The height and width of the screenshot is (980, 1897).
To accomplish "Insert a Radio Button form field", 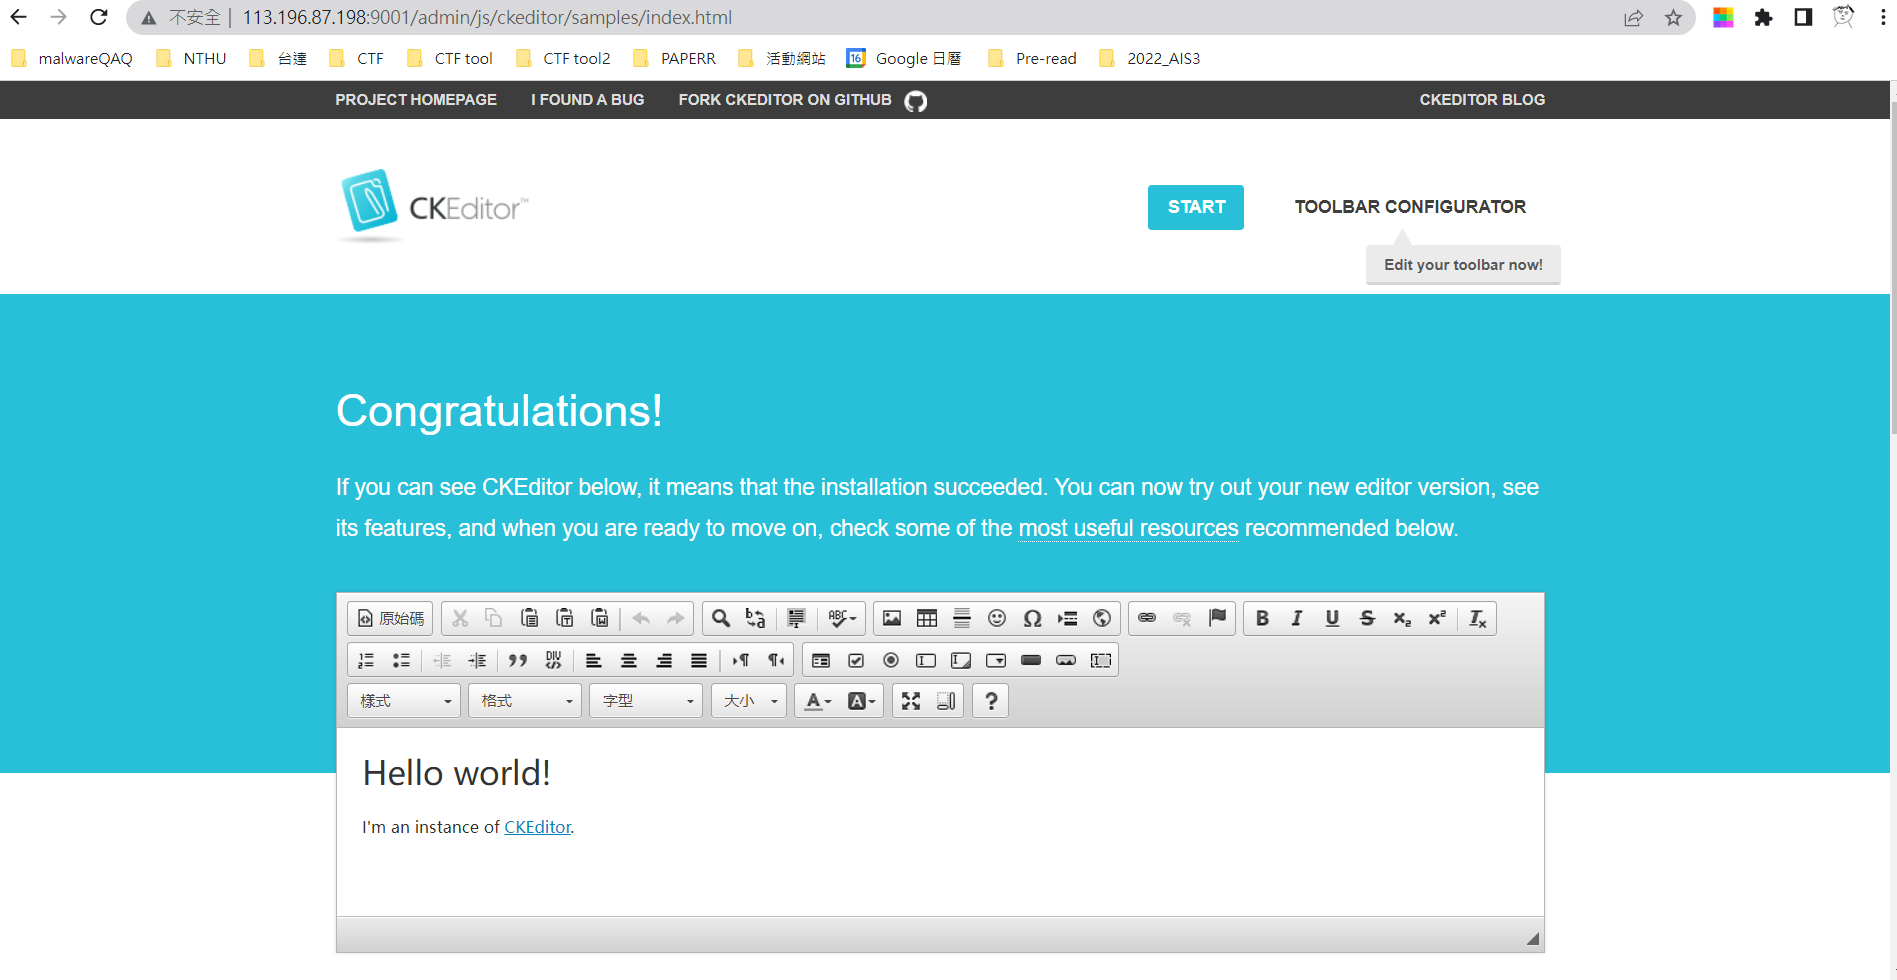I will 891,661.
